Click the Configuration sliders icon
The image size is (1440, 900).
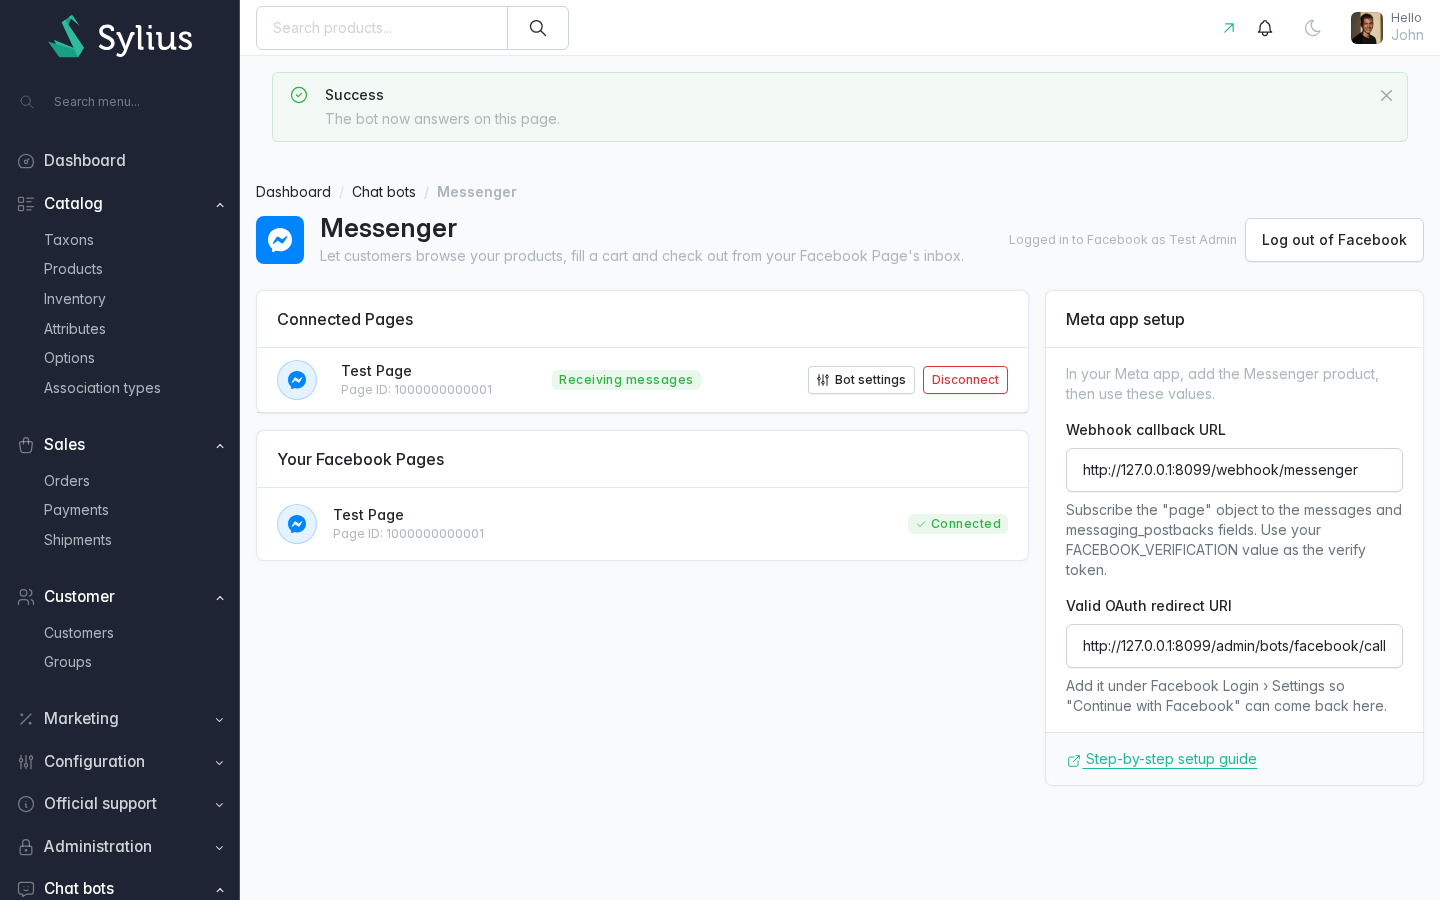[26, 762]
